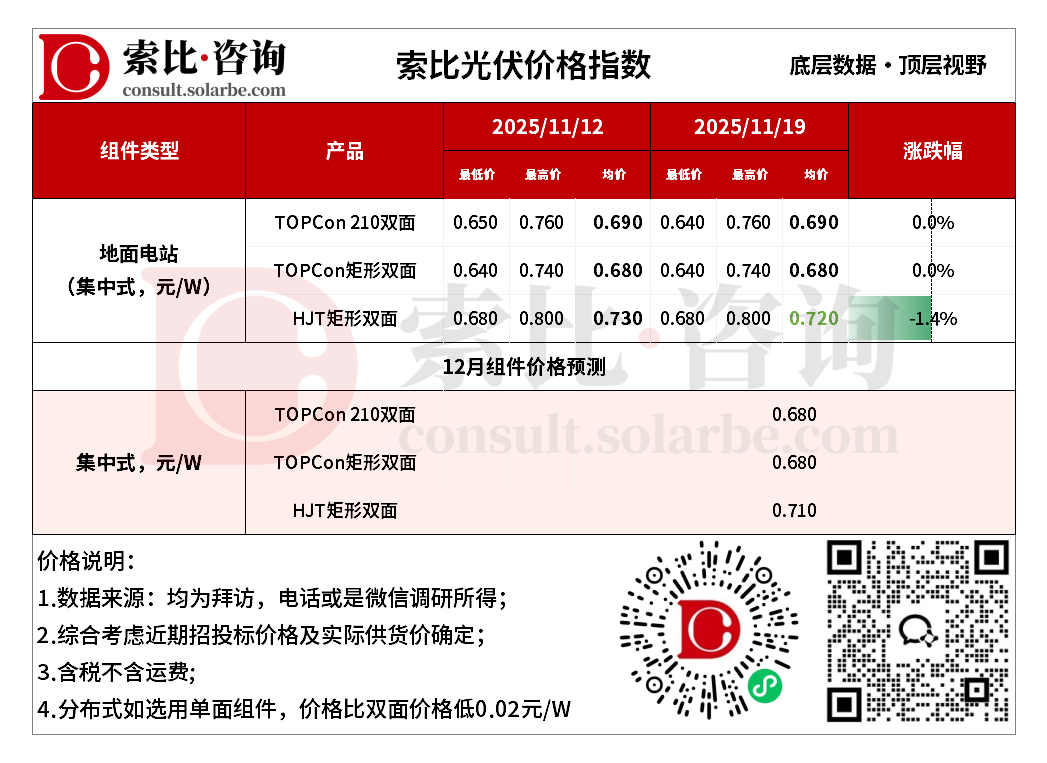Image resolution: width=1047 pixels, height=763 pixels.
Task: Click the 索比光伏价格指数 title
Action: [524, 65]
